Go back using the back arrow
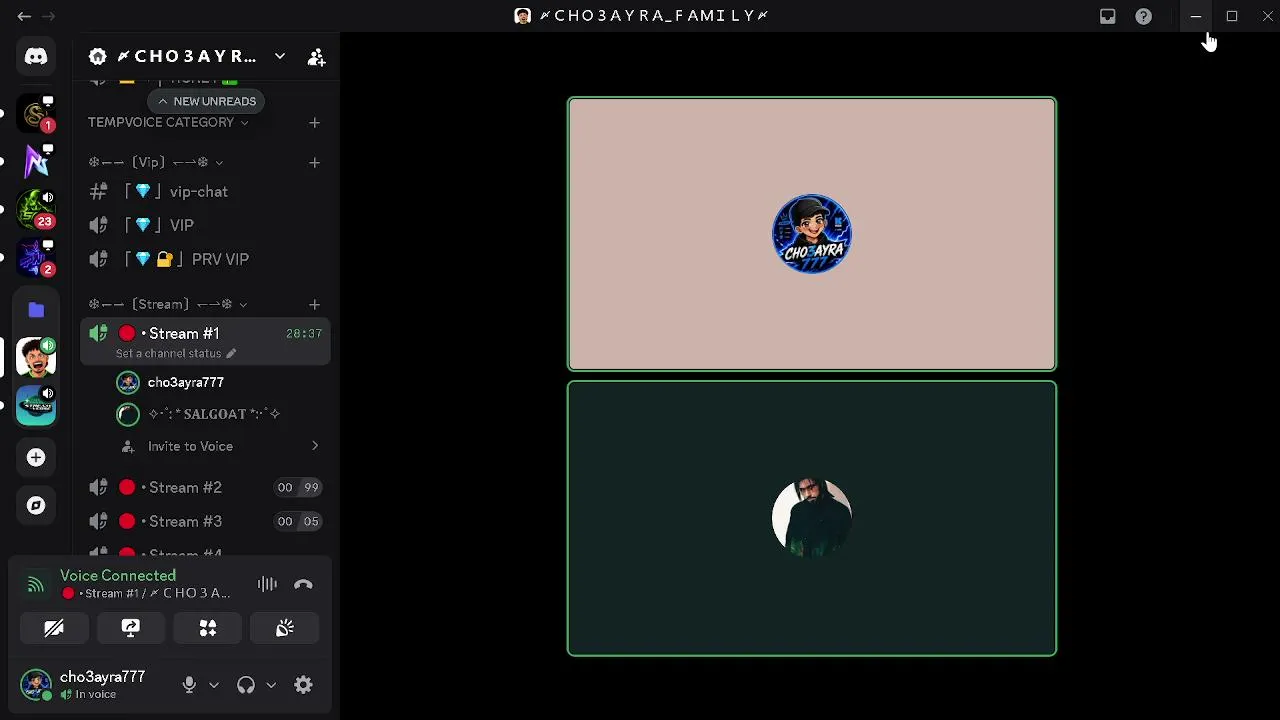 tap(24, 16)
